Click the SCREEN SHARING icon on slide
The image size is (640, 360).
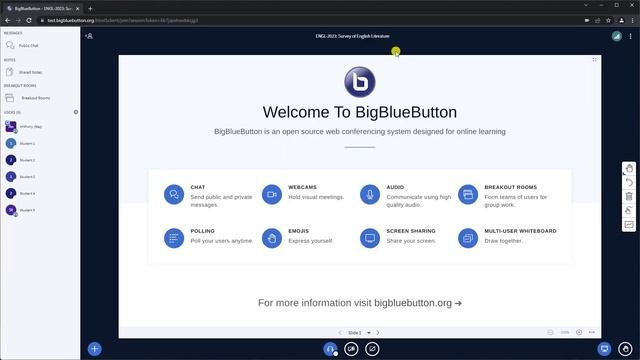click(x=370, y=238)
